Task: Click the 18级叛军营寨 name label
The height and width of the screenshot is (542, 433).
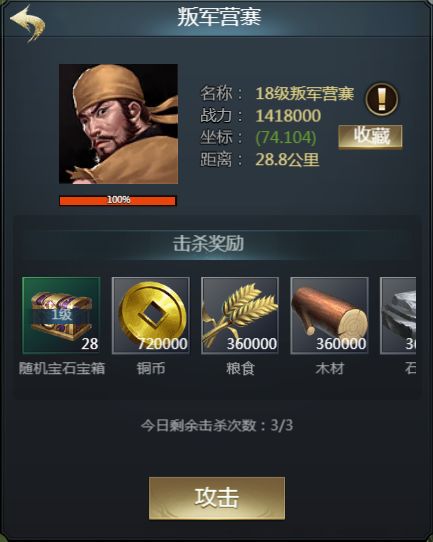Action: pos(305,93)
